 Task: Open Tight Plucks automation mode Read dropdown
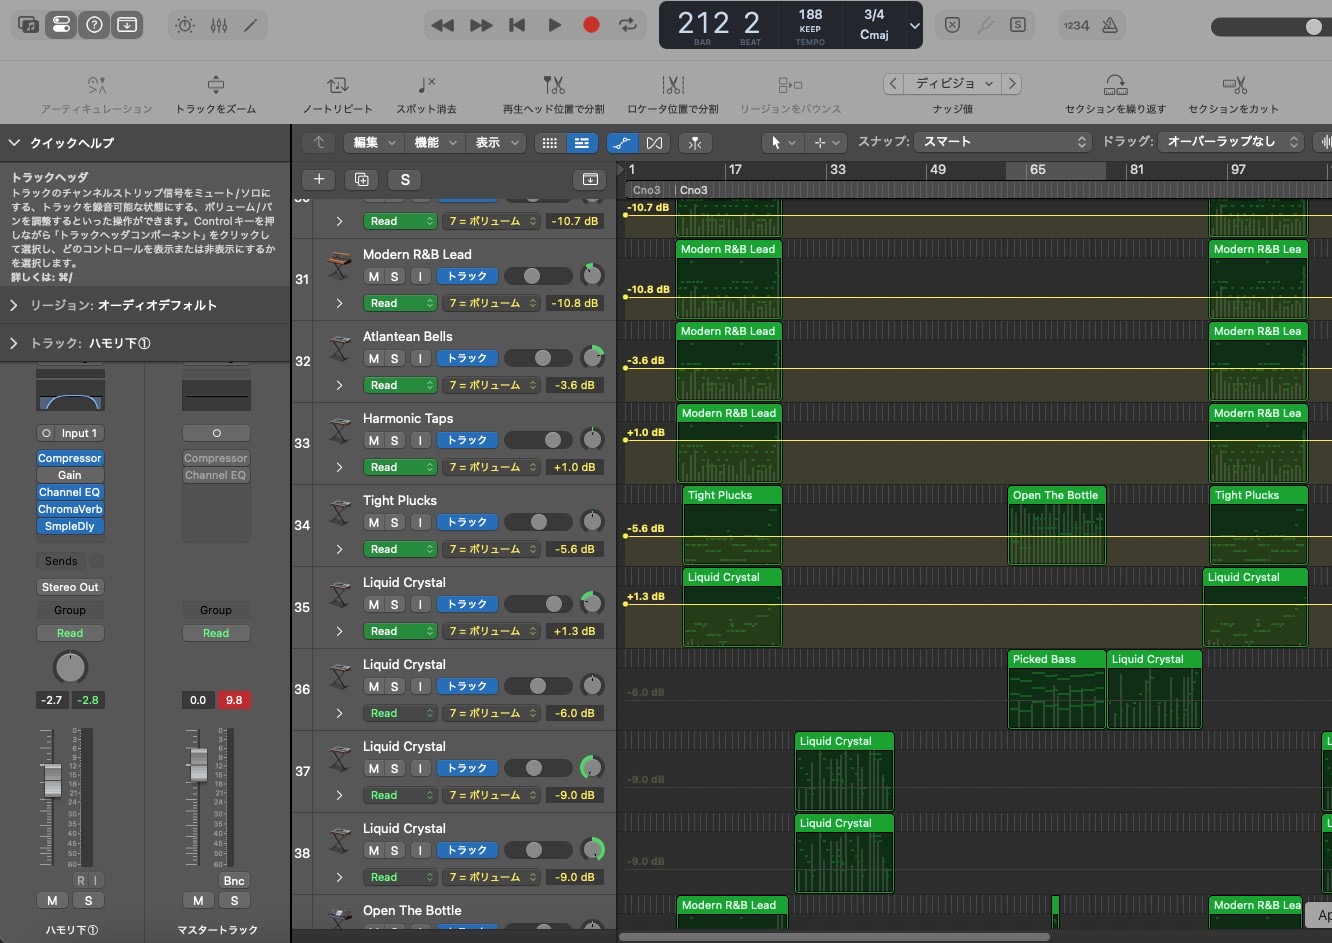(x=400, y=549)
